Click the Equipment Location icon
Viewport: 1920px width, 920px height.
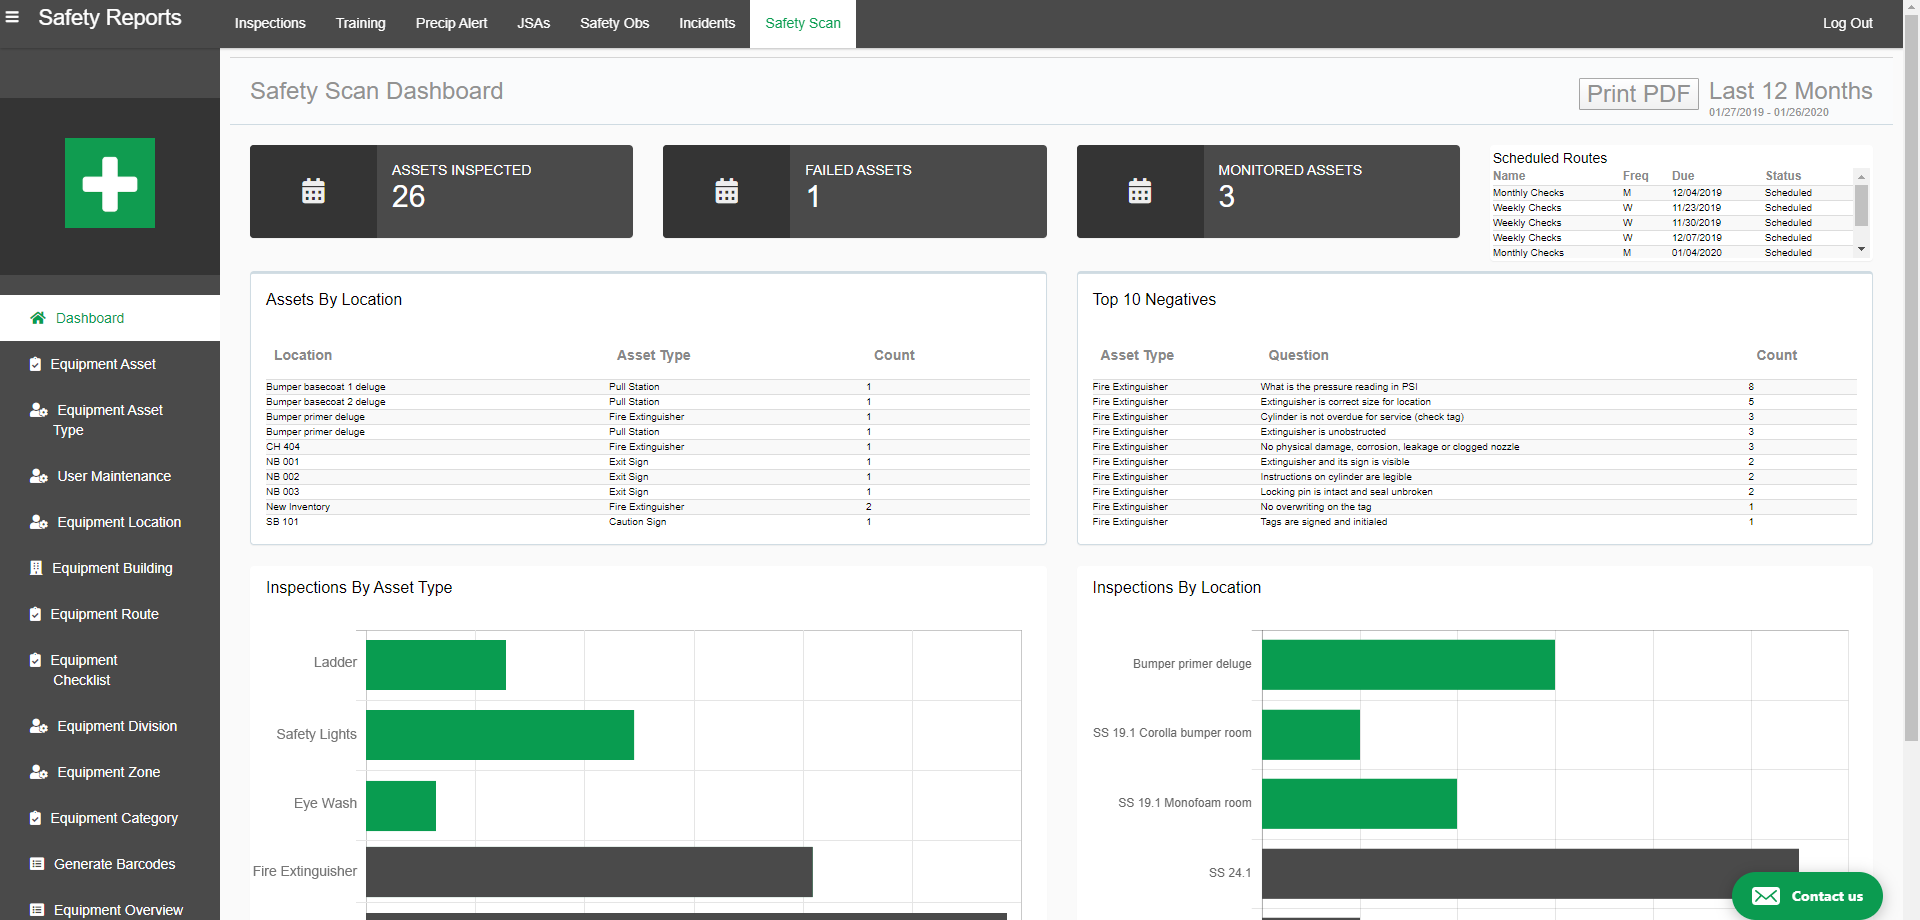(x=39, y=522)
